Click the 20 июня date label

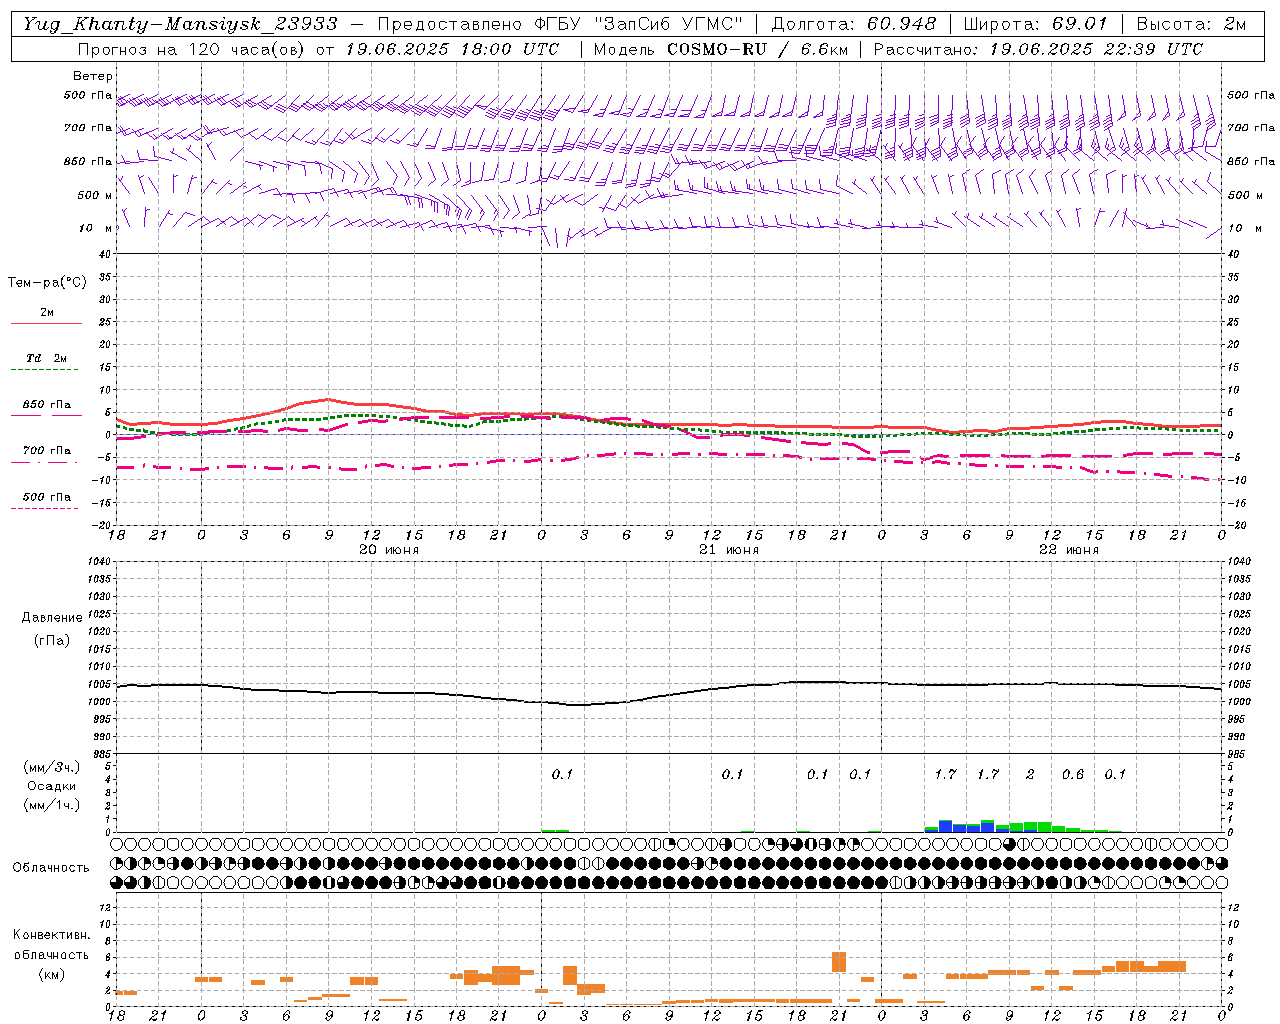point(389,550)
